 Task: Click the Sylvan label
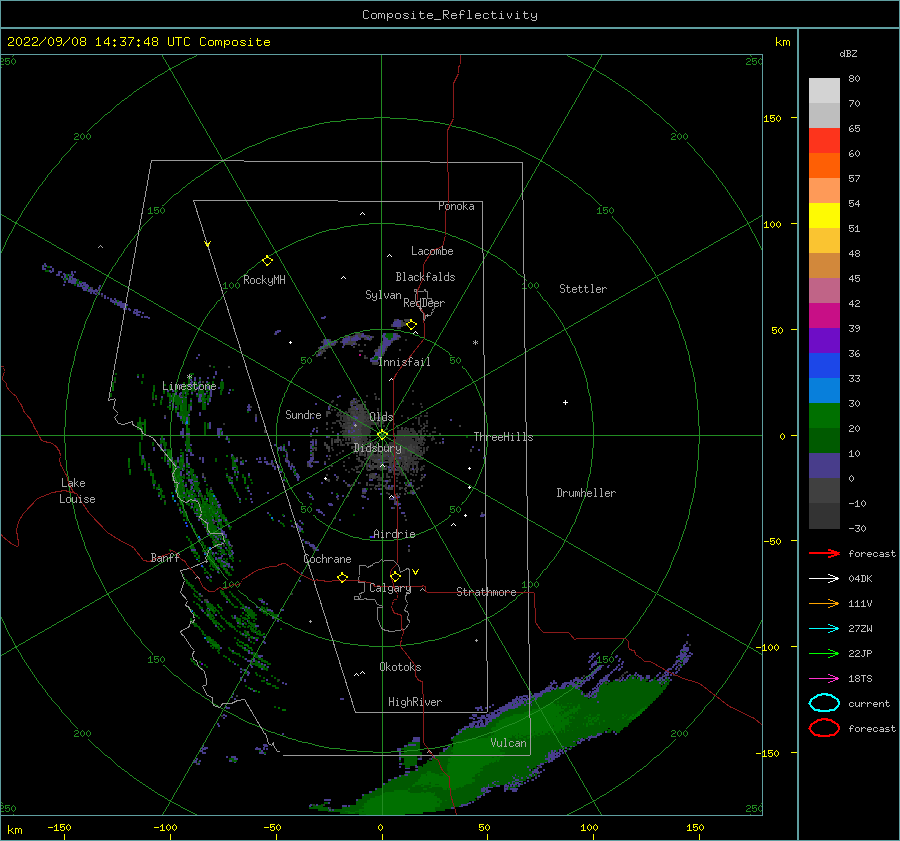383,295
